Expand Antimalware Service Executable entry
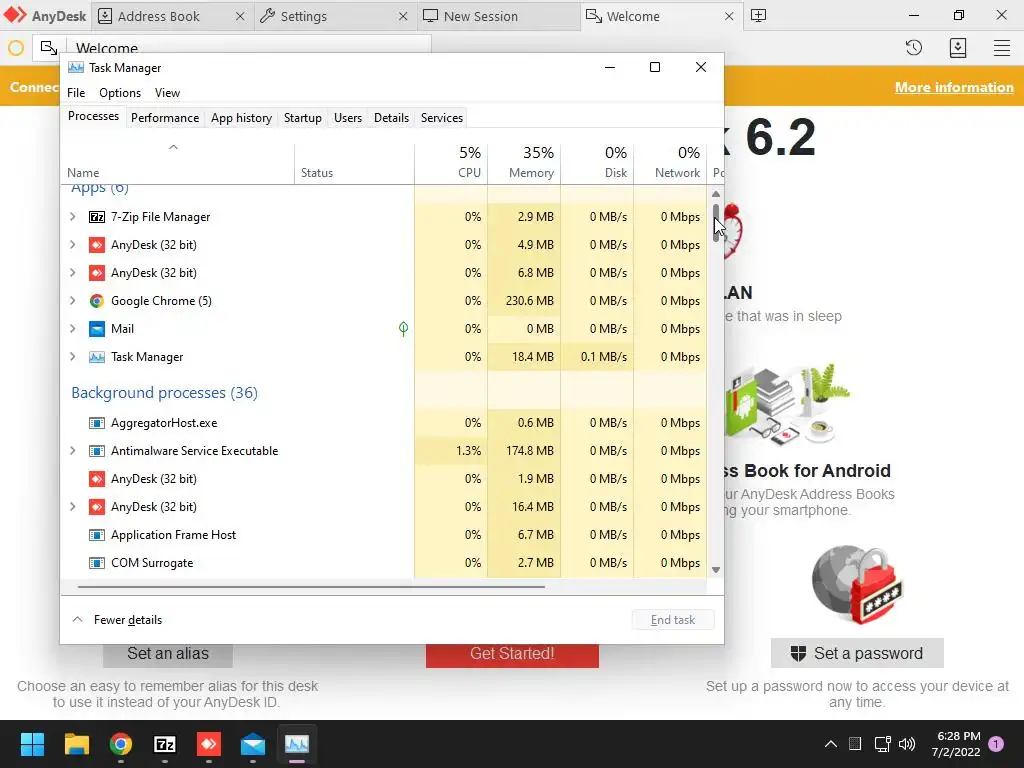 coord(72,451)
